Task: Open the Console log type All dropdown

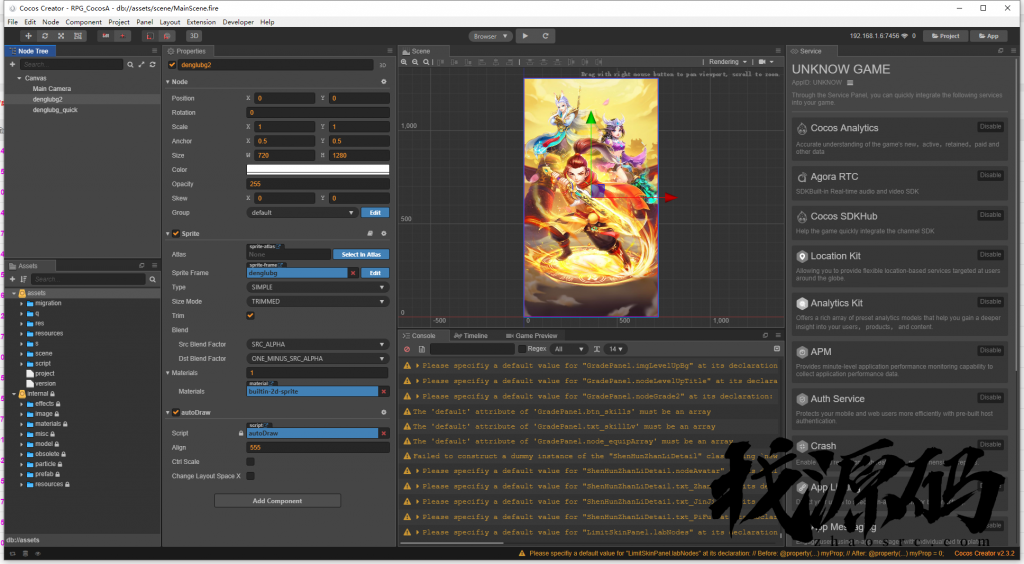Action: (568, 349)
